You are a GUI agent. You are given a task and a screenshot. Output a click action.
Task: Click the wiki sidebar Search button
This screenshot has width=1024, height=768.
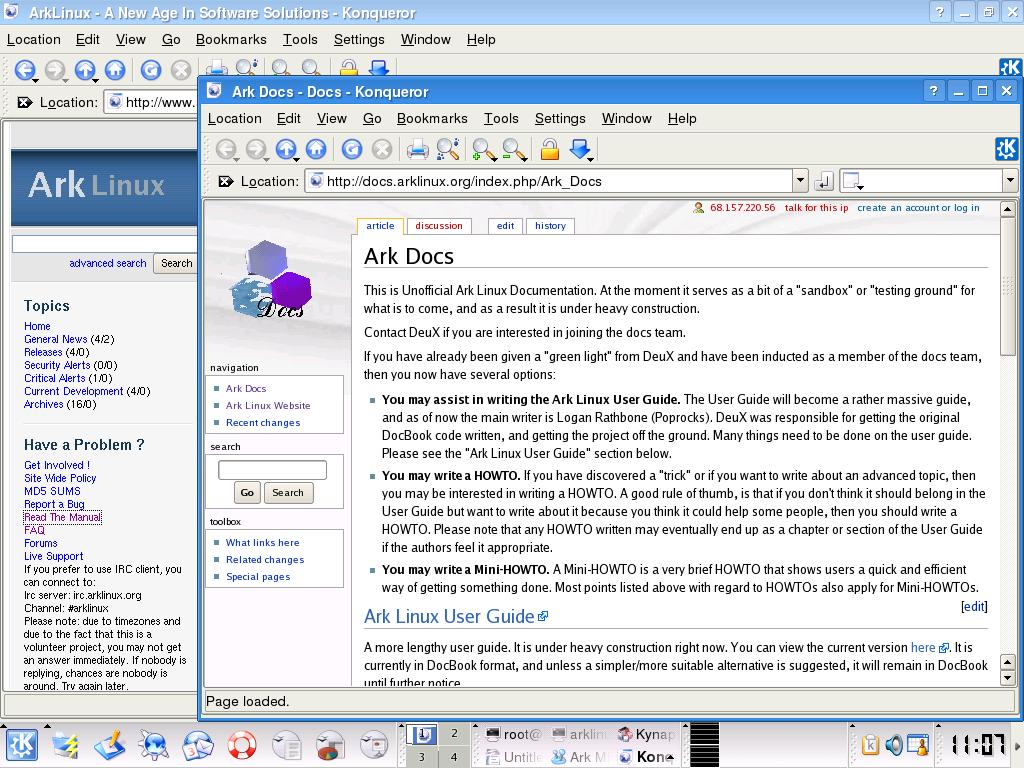coord(288,492)
